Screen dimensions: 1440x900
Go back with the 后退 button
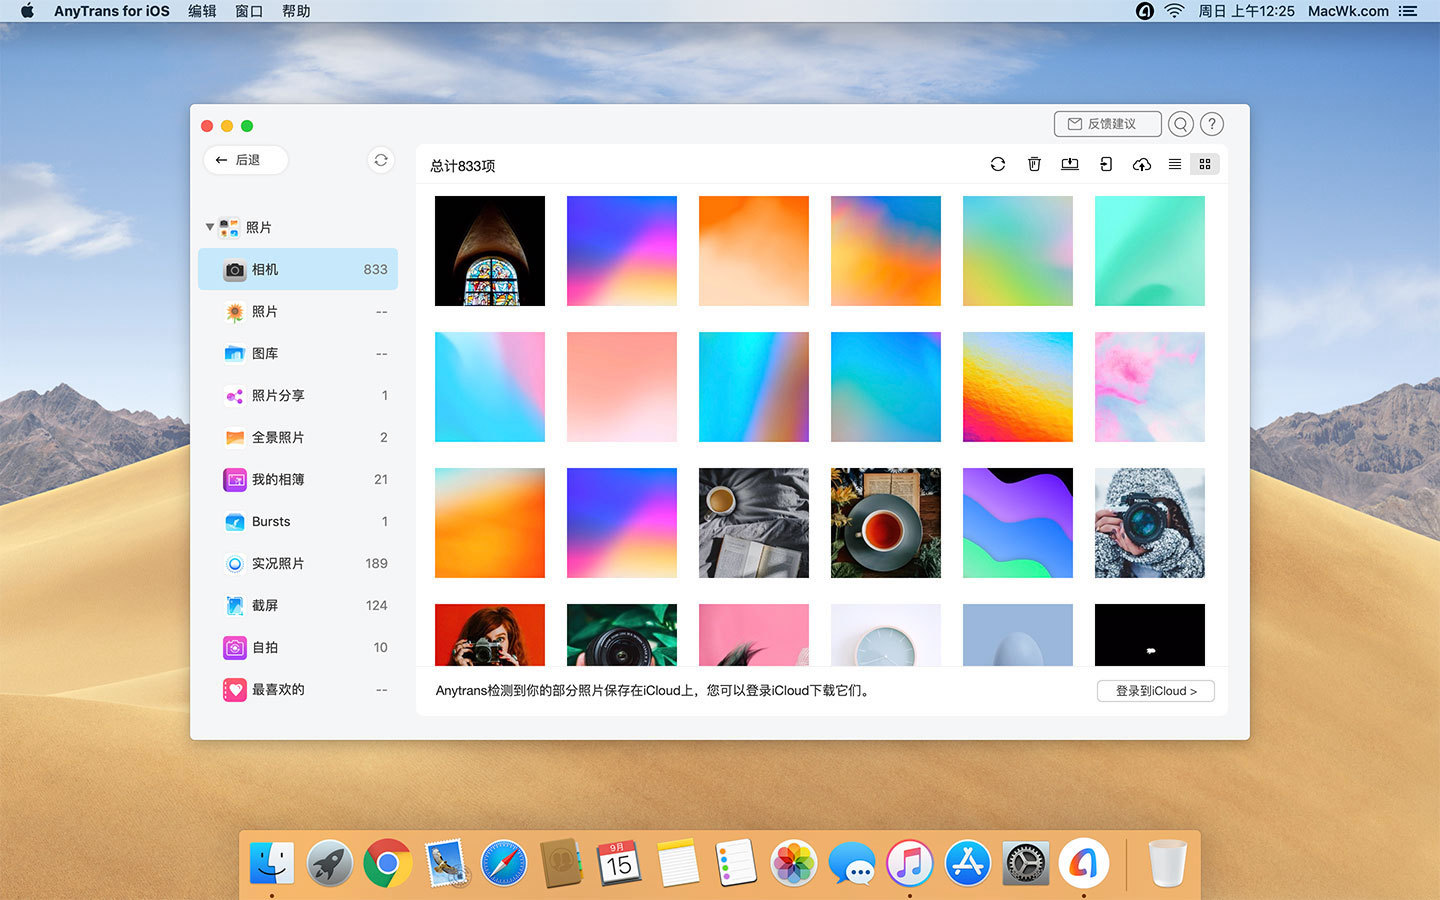tap(246, 160)
